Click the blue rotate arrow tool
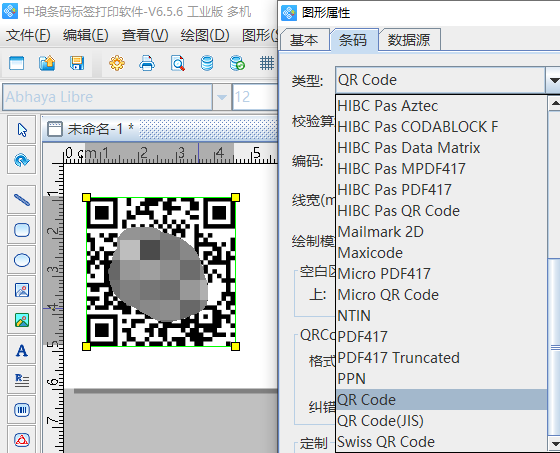 (x=22, y=160)
